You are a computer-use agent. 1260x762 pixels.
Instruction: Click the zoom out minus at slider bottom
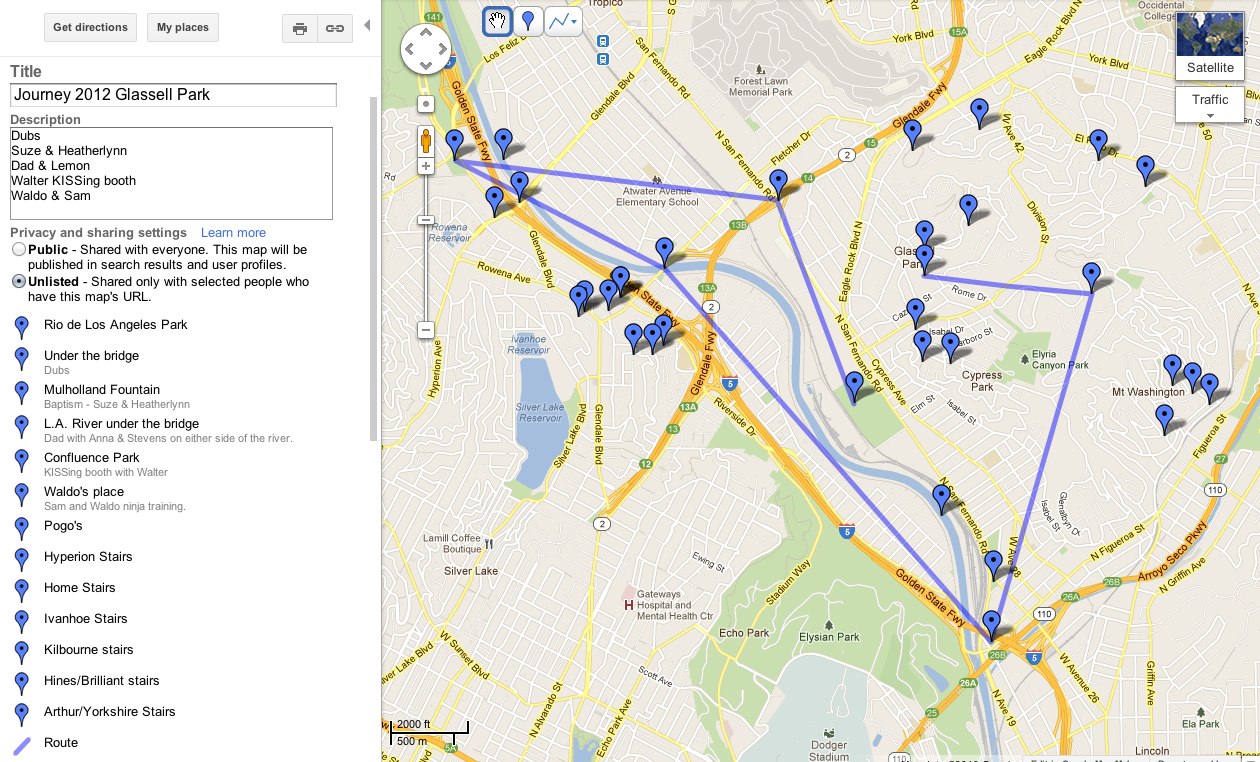(x=426, y=330)
